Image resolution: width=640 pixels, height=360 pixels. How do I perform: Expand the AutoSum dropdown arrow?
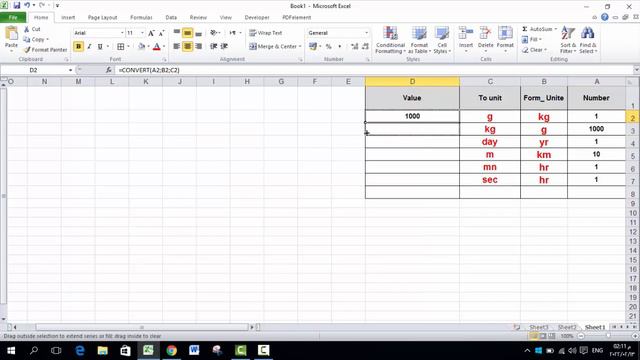(x=556, y=29)
